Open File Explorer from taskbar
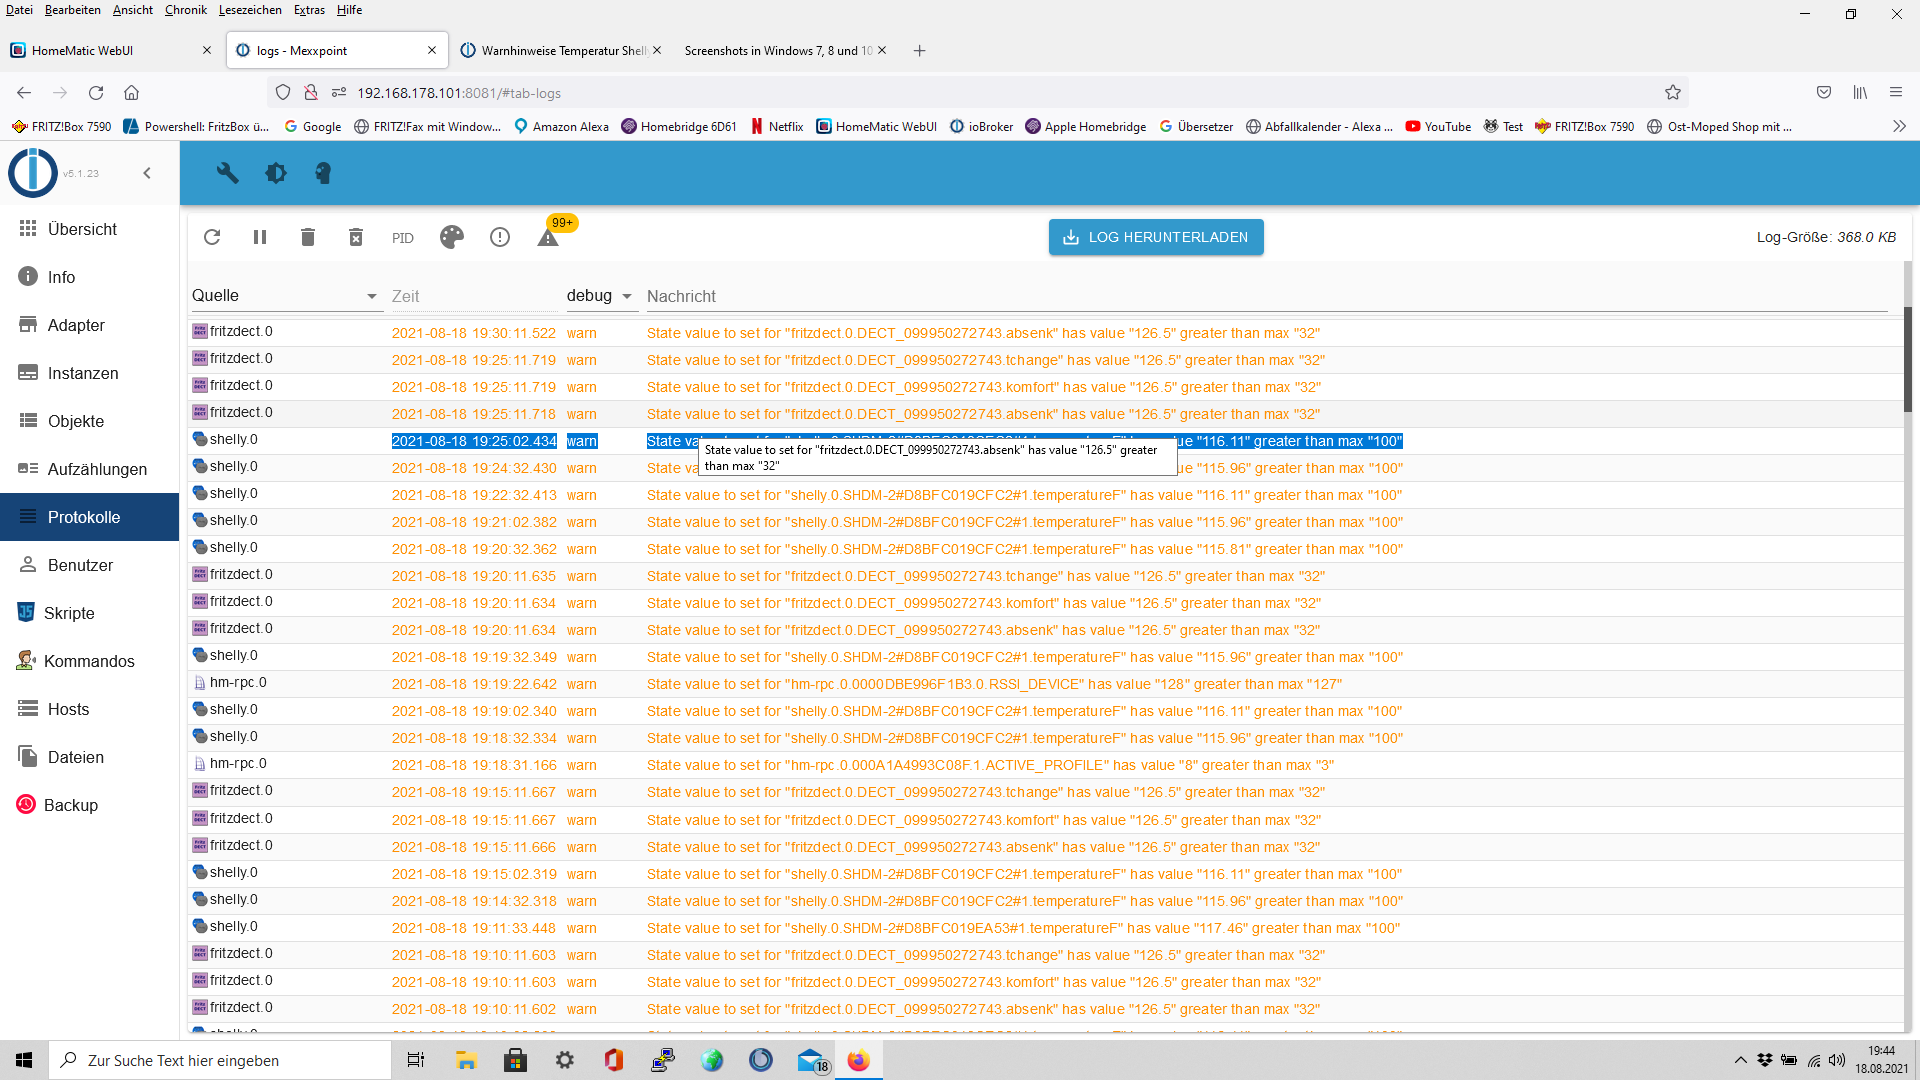1920x1080 pixels. coord(466,1060)
